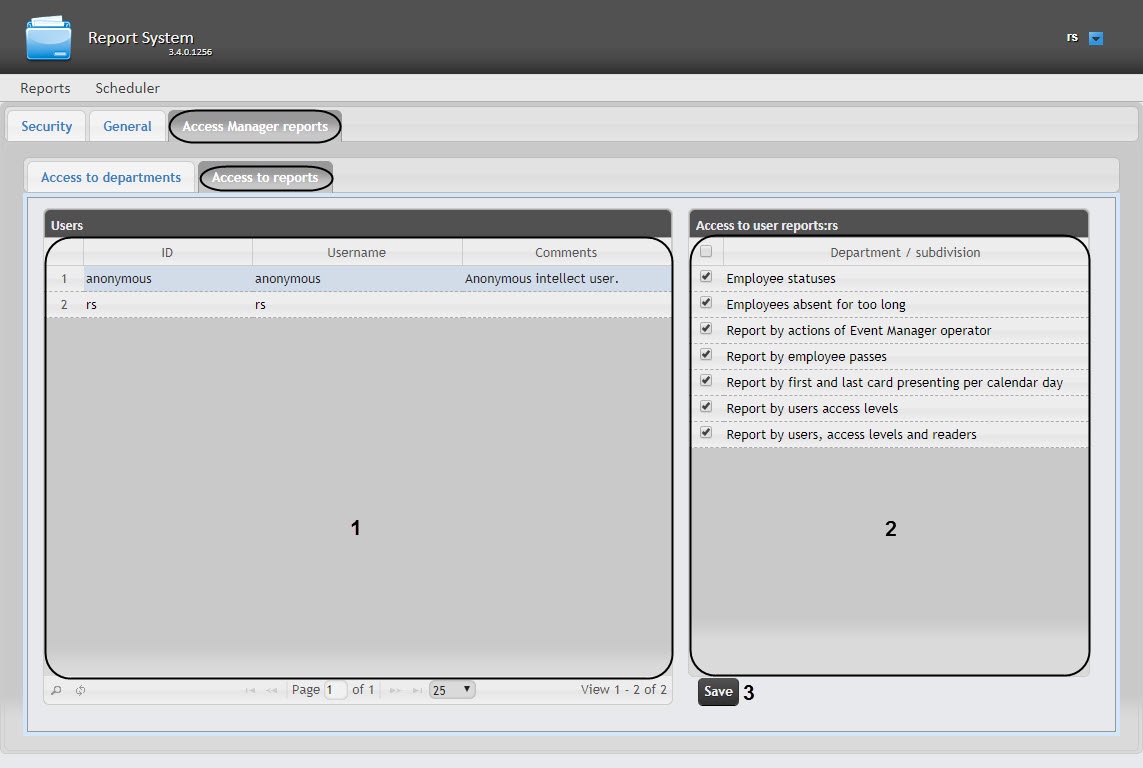Uncheck Report by employee passes
The height and width of the screenshot is (768, 1143).
pos(706,355)
